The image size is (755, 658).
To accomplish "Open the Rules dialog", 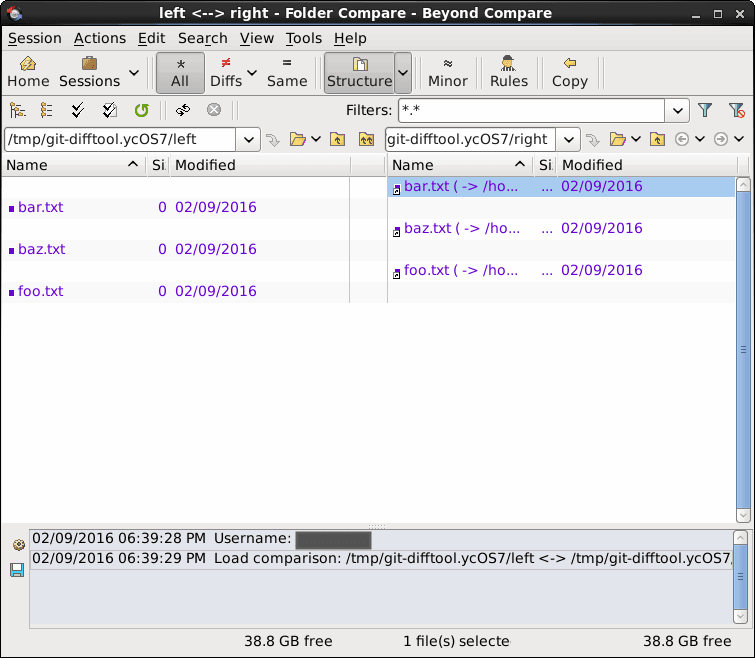I will click(508, 73).
